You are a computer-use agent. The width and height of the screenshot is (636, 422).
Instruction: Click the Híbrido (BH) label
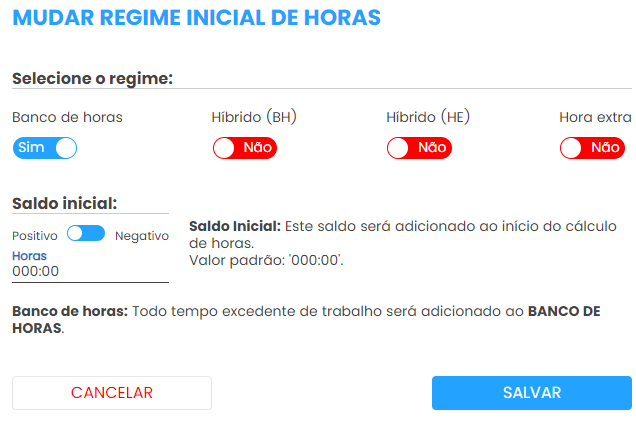(x=254, y=117)
